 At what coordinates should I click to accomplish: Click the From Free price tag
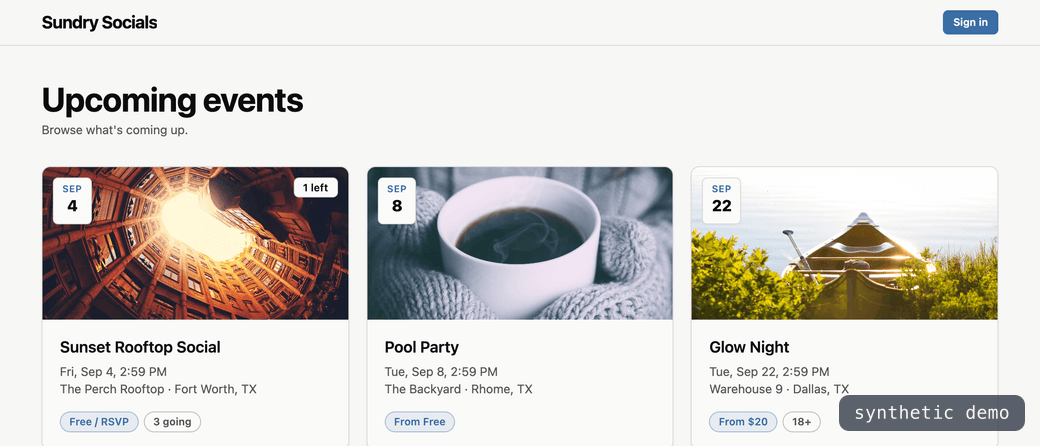point(420,421)
